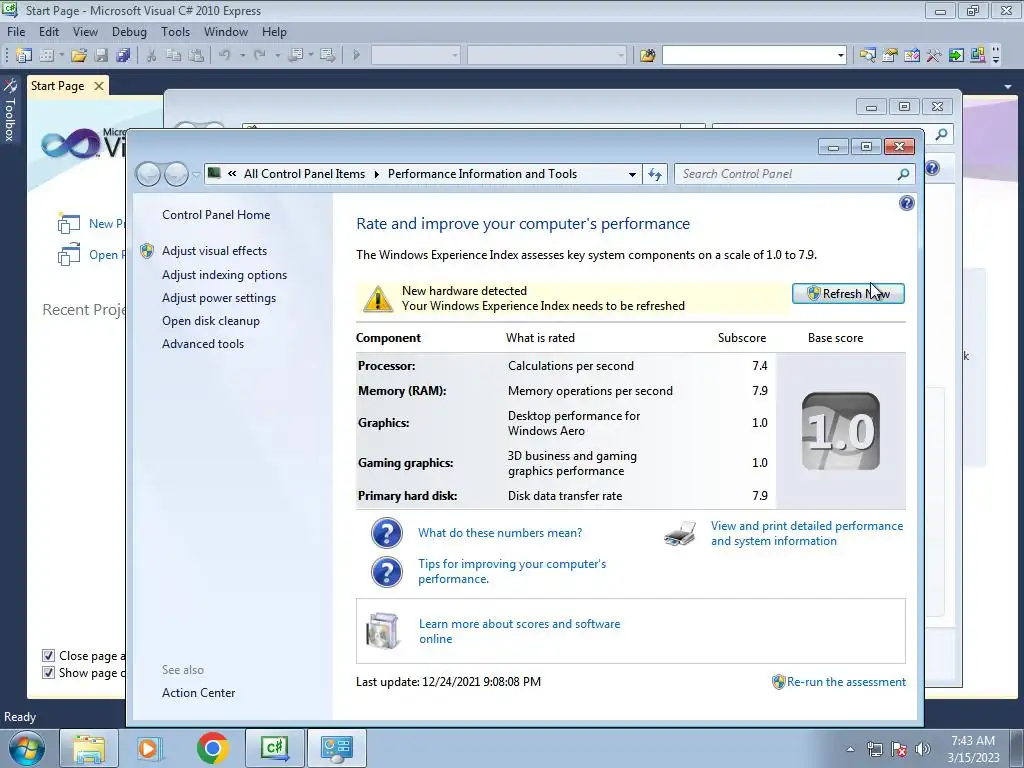Click Action Center under See also

coord(199,693)
